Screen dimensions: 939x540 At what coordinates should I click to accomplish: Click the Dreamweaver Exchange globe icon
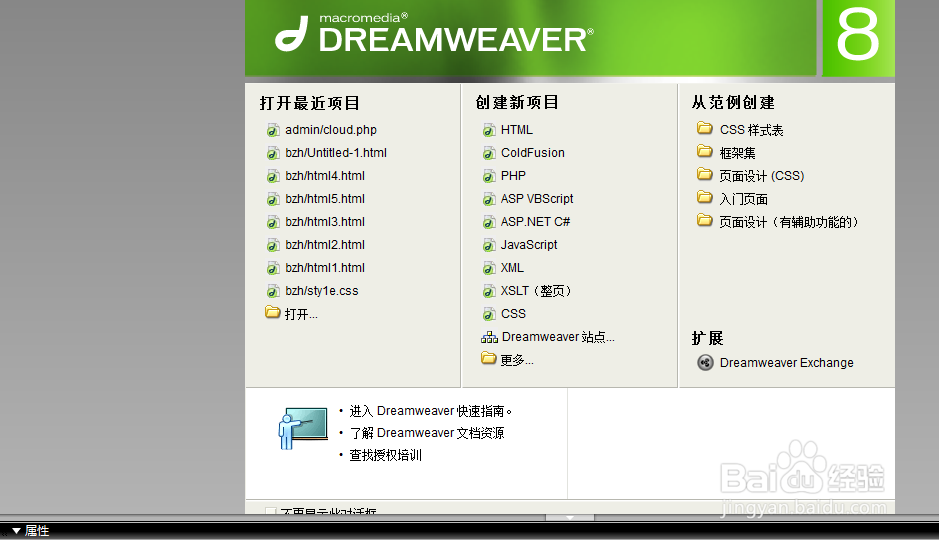(705, 363)
